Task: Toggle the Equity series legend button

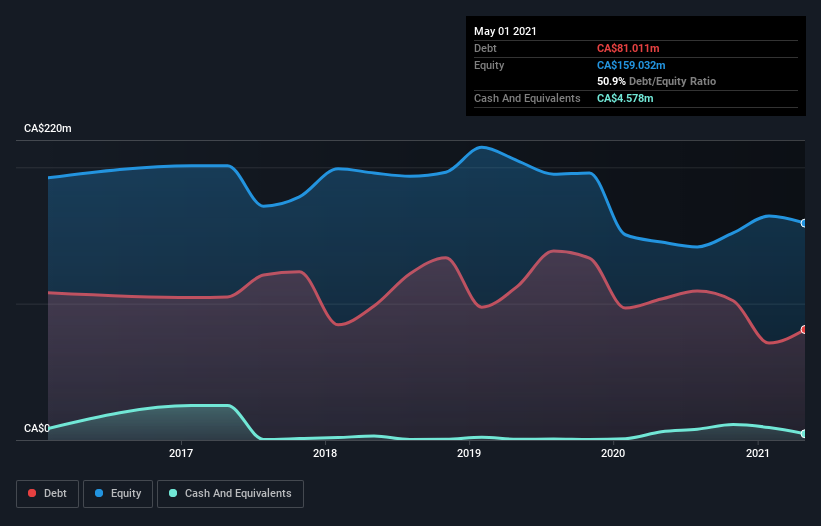Action: coord(118,494)
